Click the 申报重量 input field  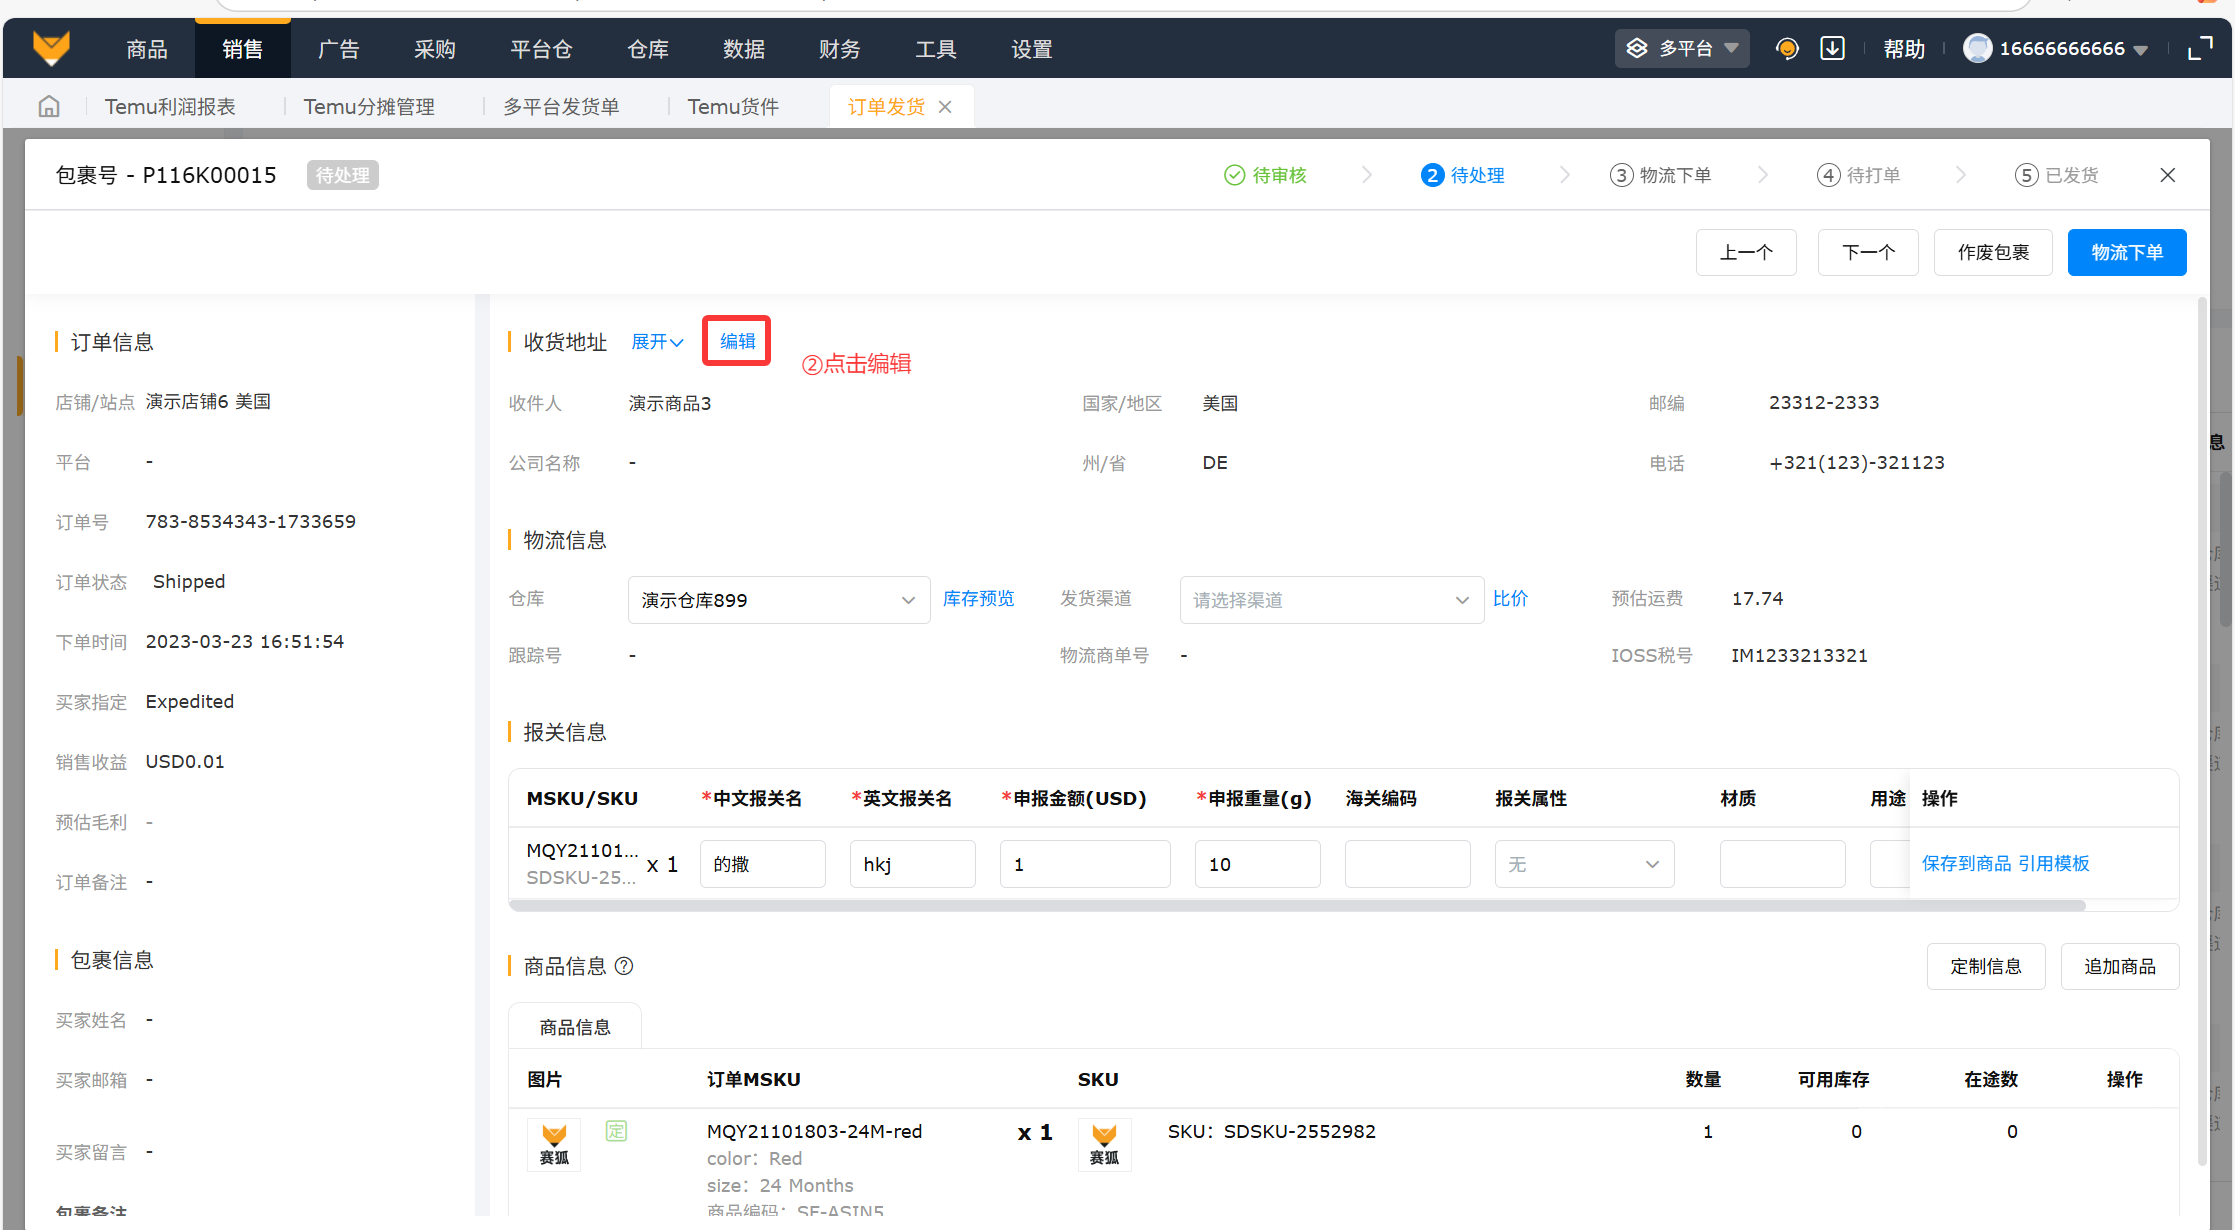1256,864
